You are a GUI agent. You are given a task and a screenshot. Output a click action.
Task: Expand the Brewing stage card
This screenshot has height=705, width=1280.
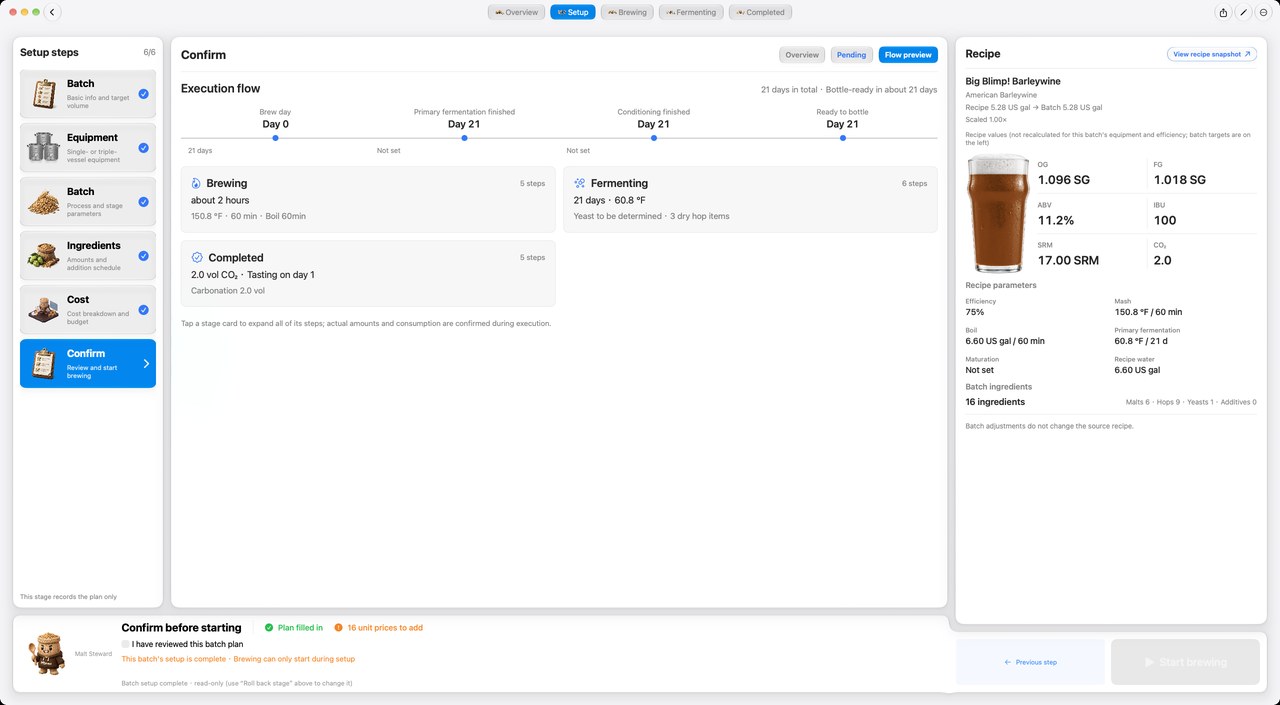(368, 199)
